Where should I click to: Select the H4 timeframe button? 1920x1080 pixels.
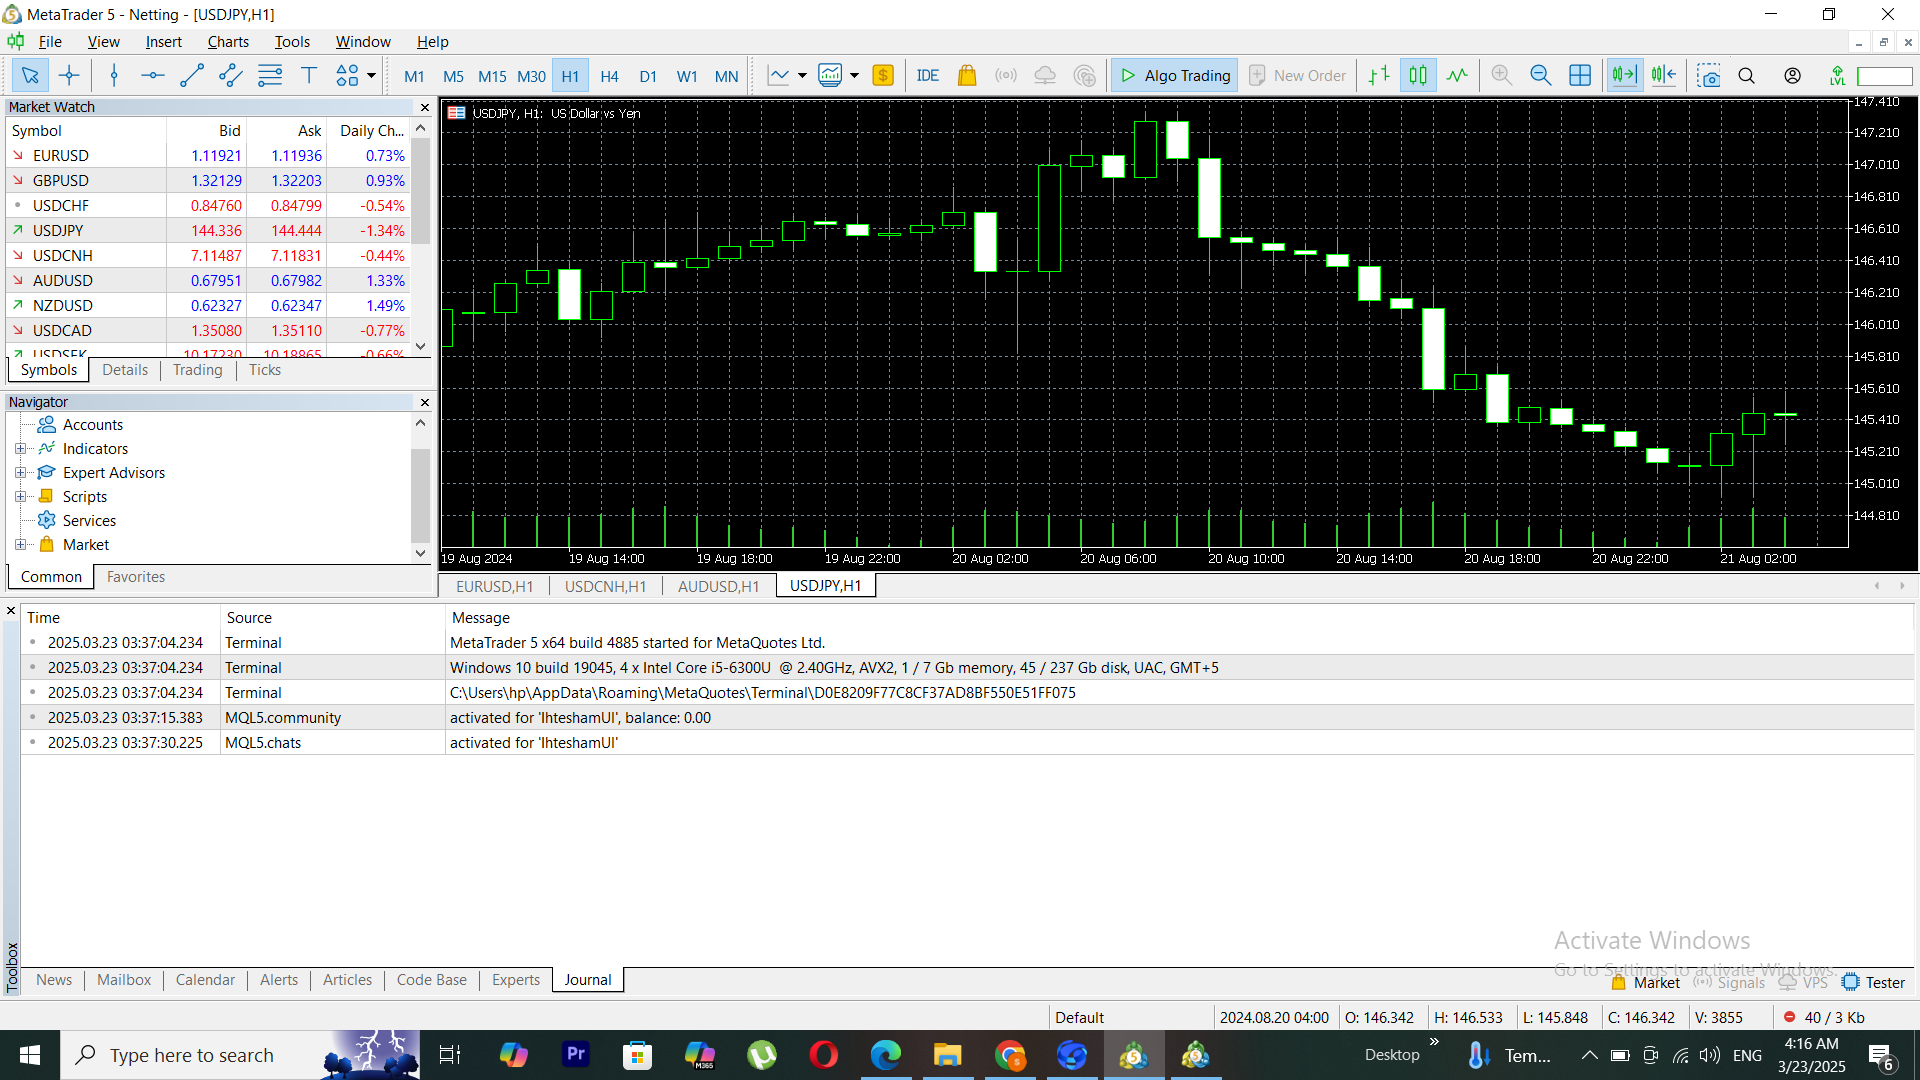pos(609,76)
